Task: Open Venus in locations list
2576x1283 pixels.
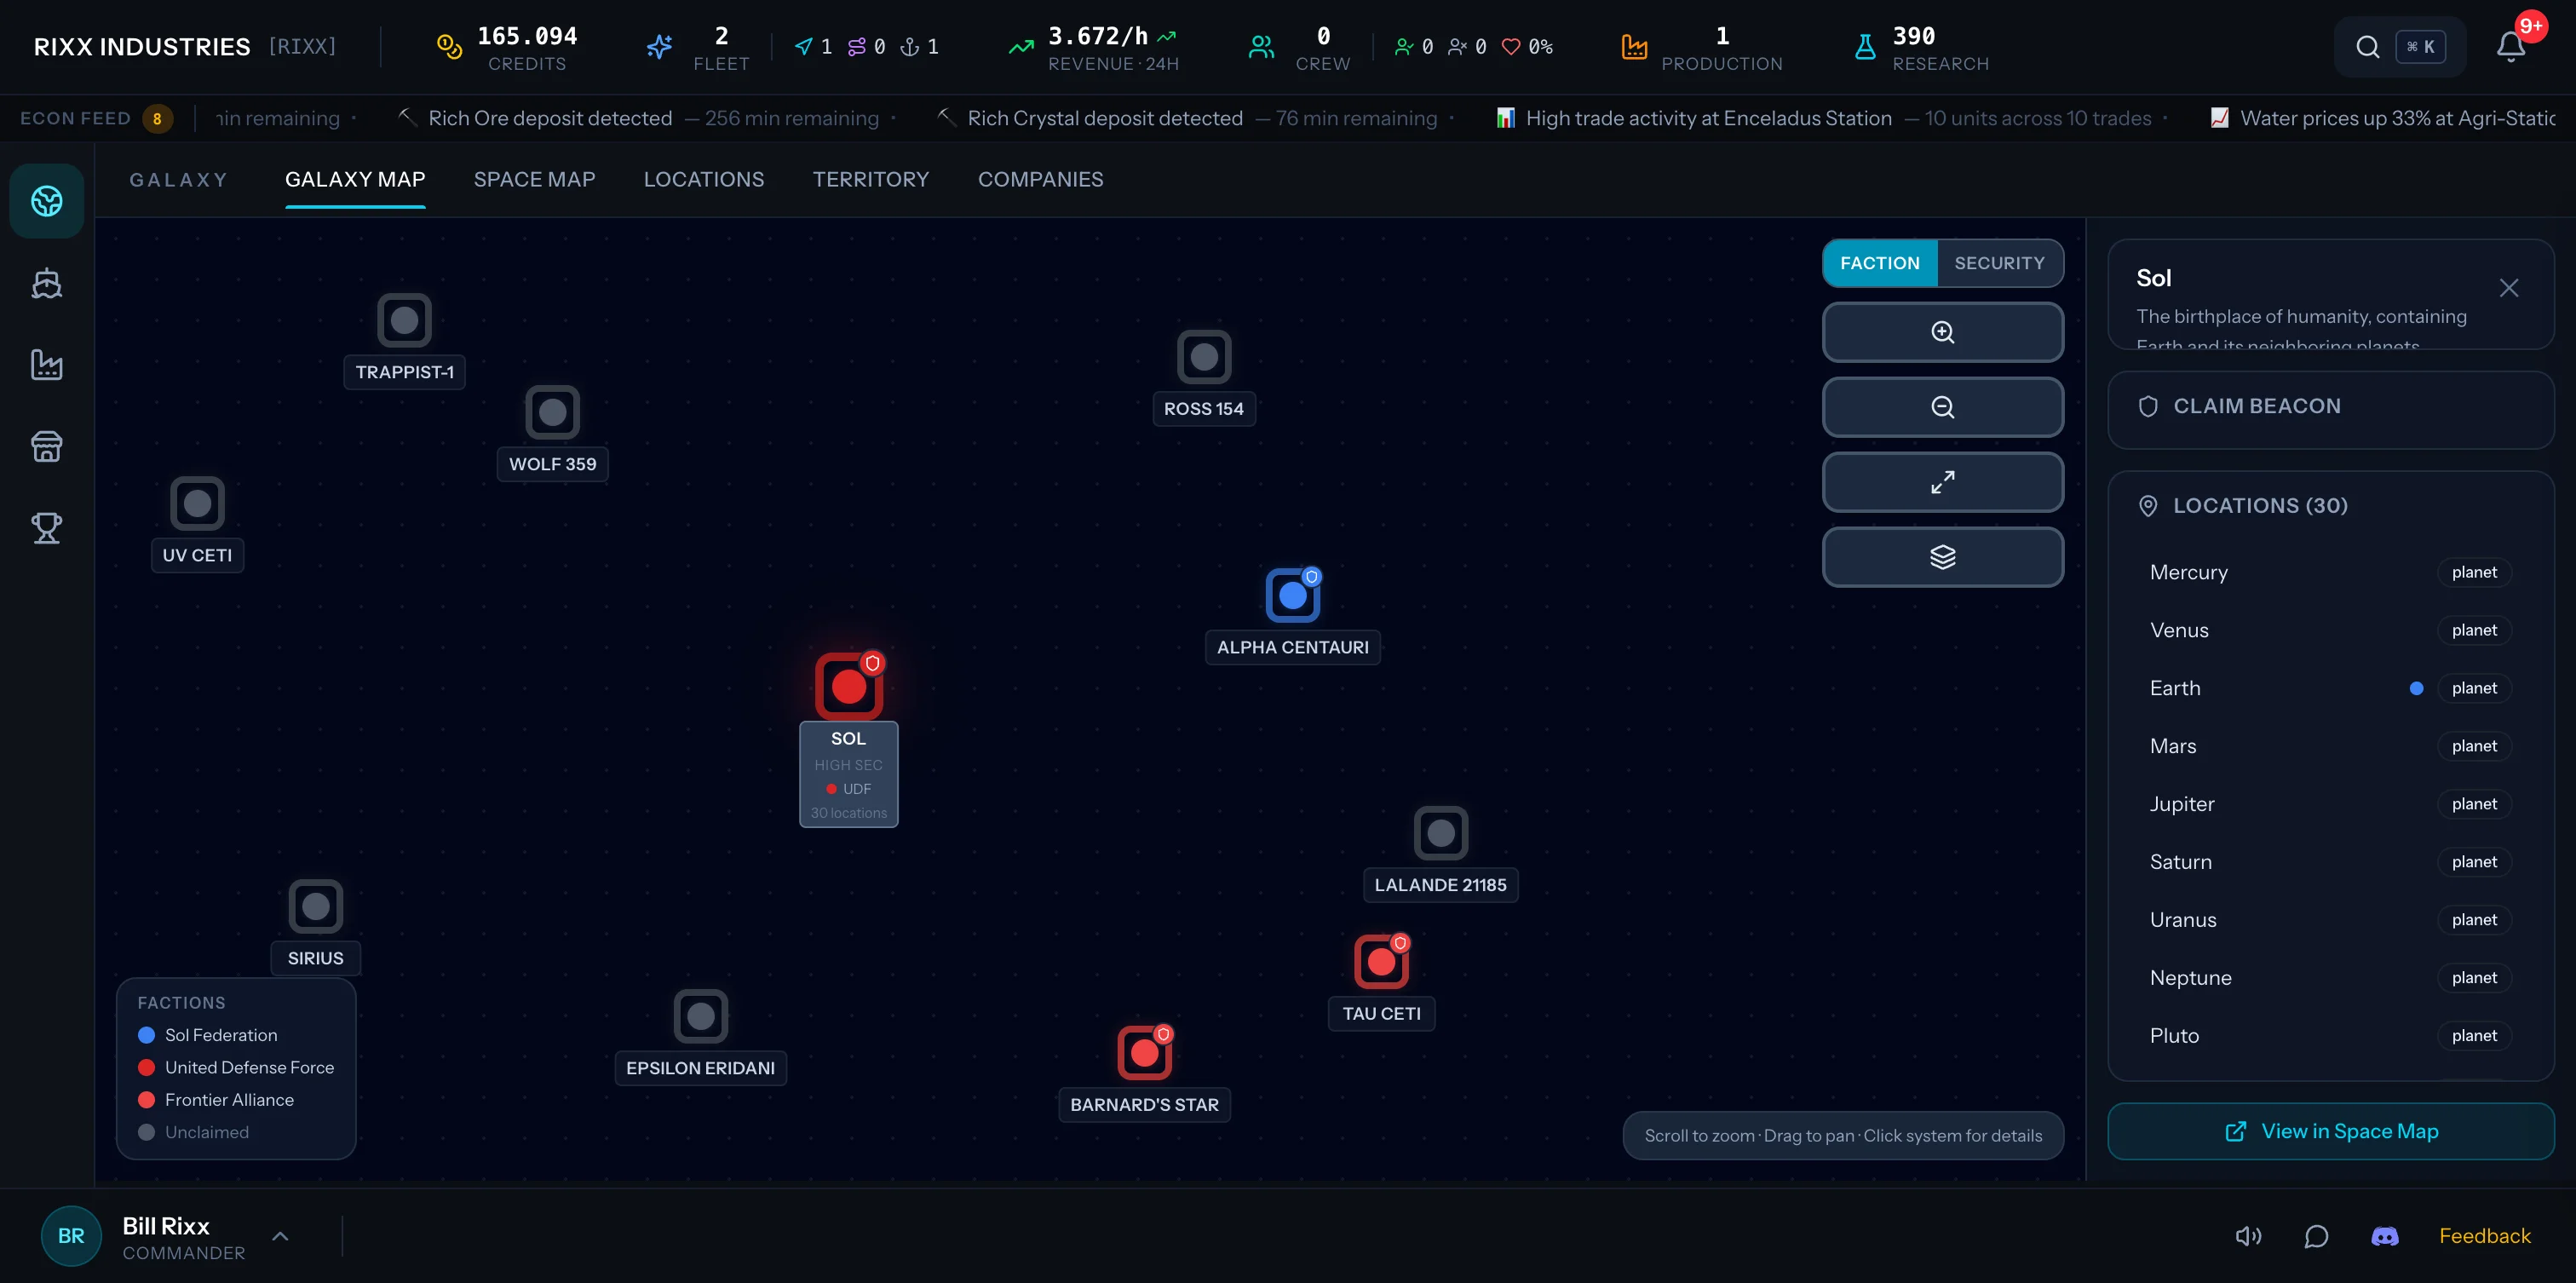Action: click(x=2330, y=630)
